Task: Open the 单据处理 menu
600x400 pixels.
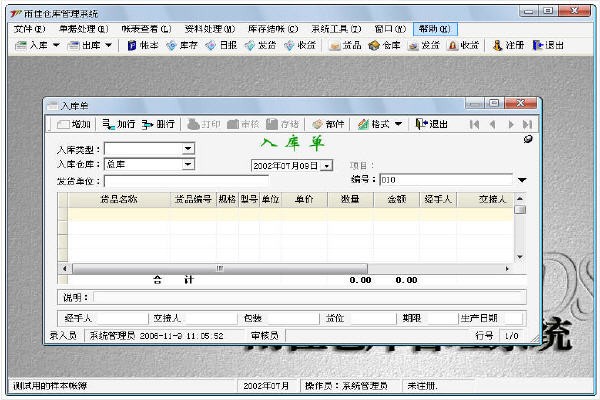Action: coord(84,29)
